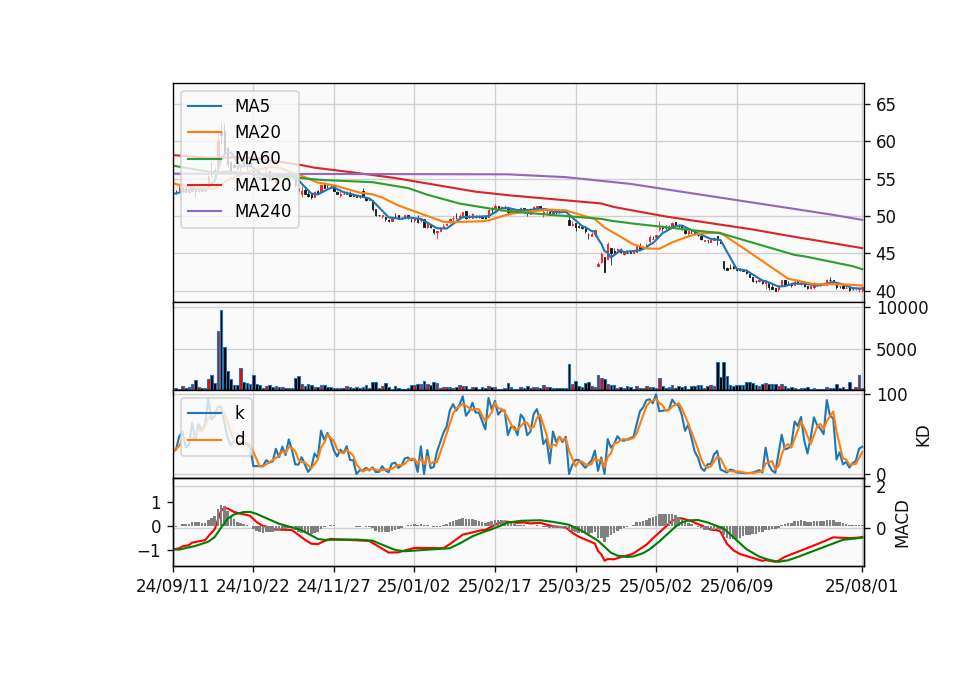Click the 45 price axis tick label
This screenshot has height=690, width=960.
(885, 254)
